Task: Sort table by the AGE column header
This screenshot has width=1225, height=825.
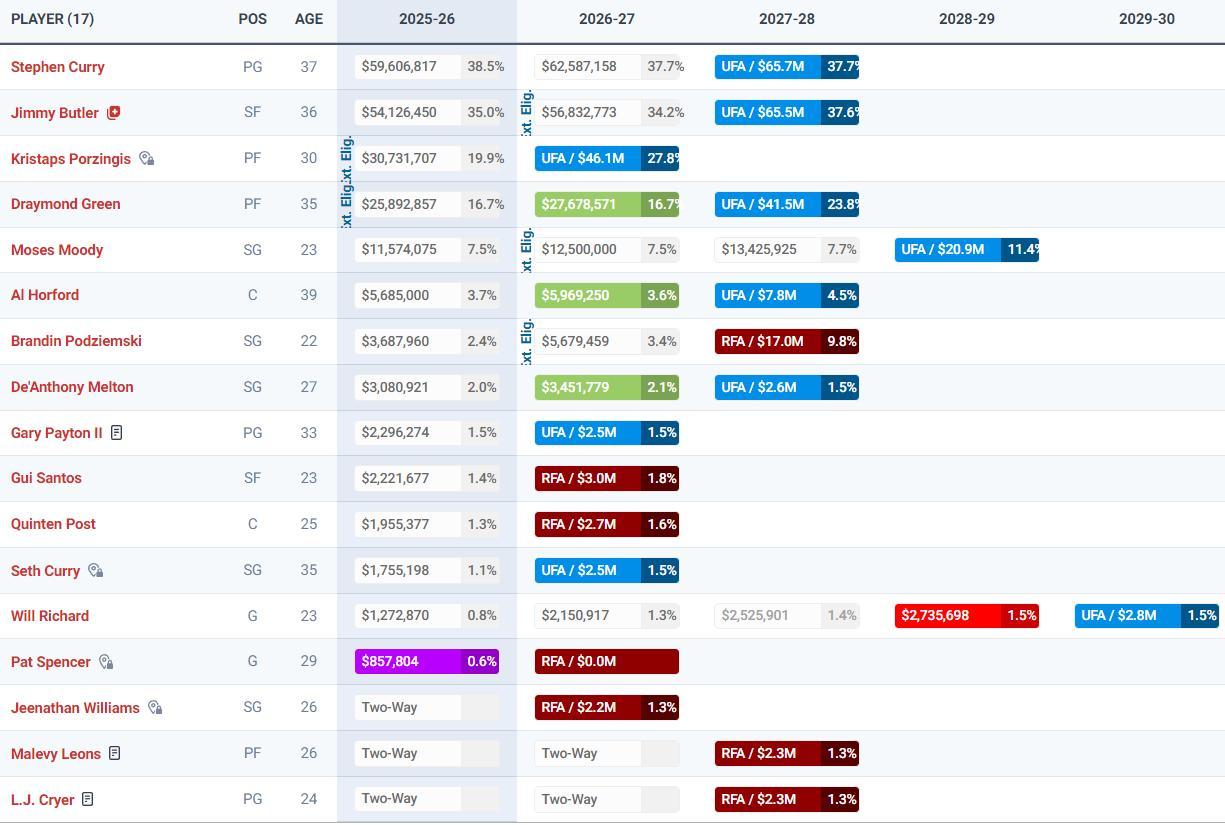Action: [x=308, y=19]
